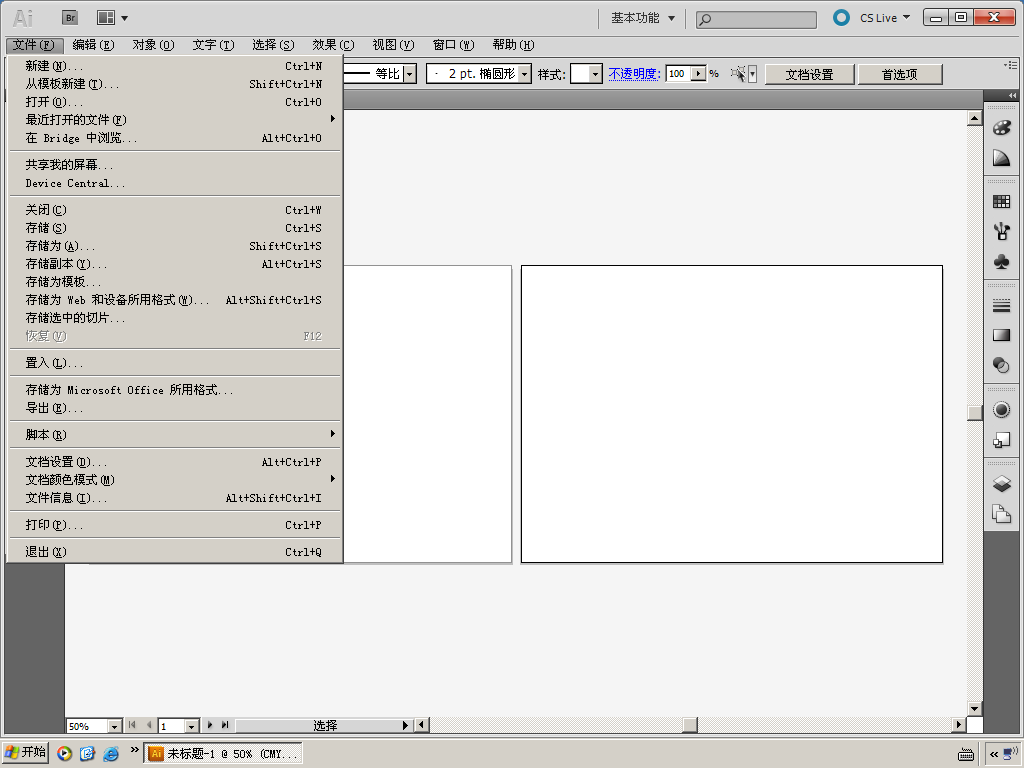The image size is (1024, 768).
Task: Expand the collapsed panel dock double arrows
Action: click(x=1012, y=96)
